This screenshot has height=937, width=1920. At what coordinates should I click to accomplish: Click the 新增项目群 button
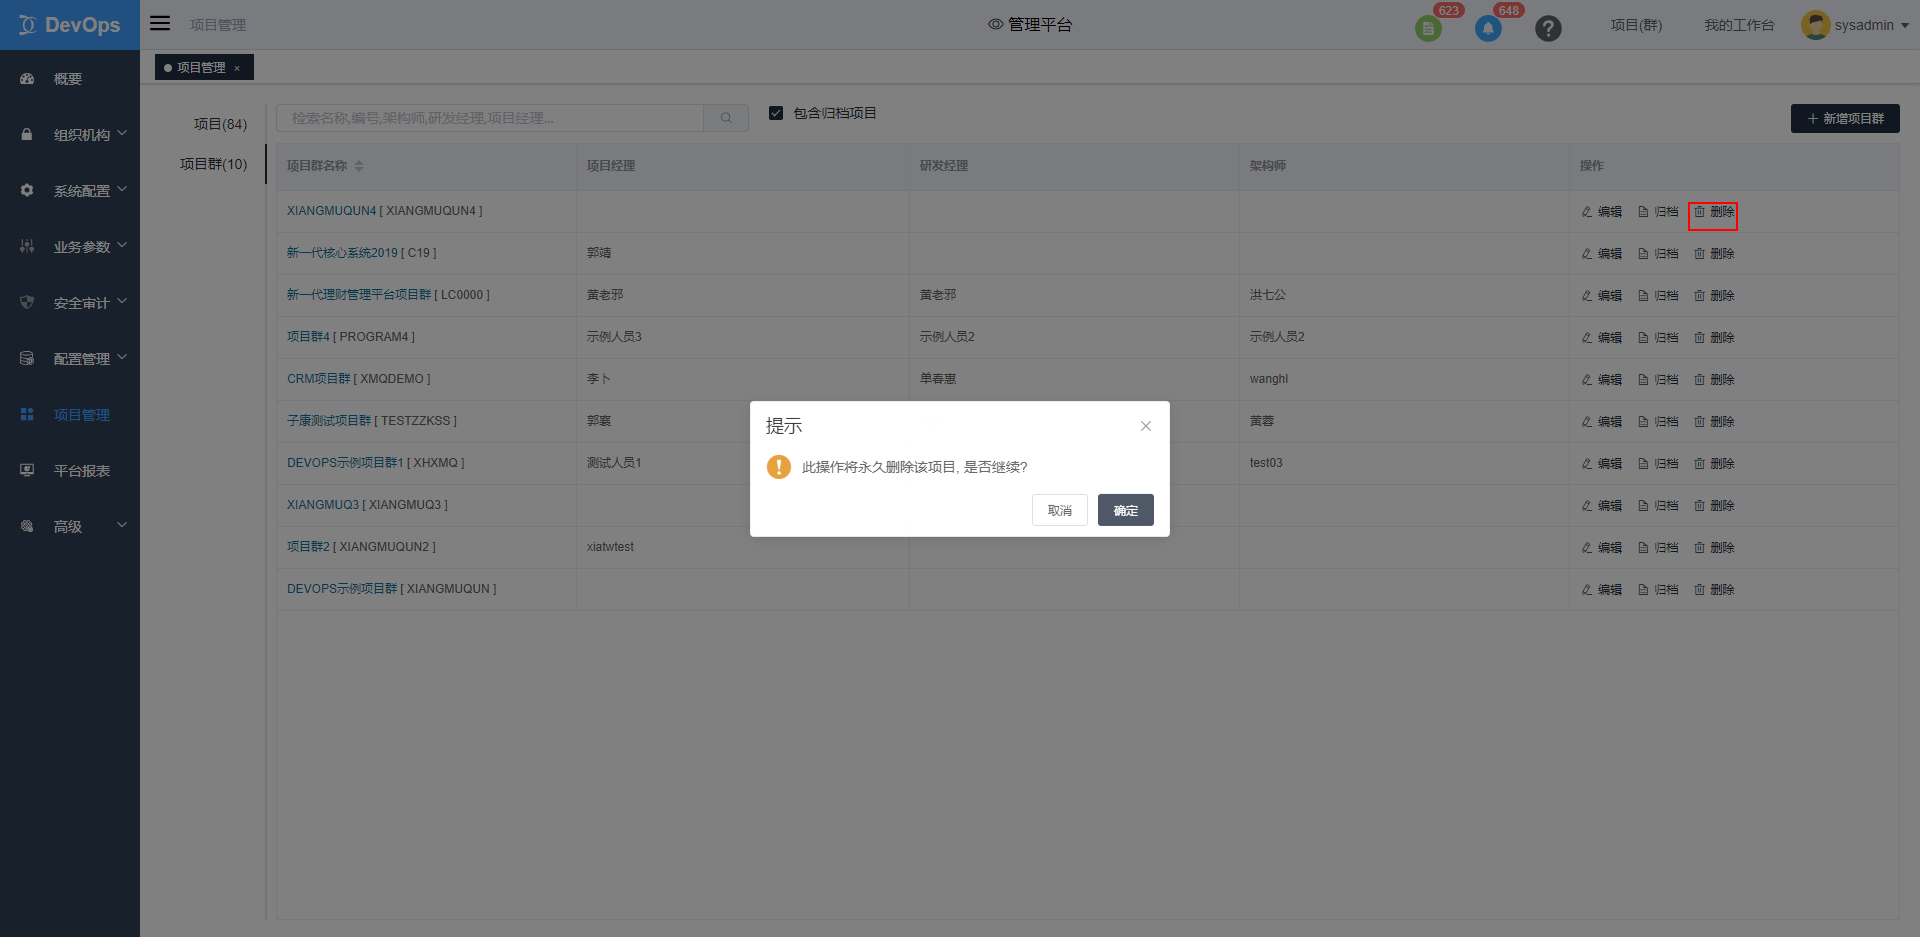pyautogui.click(x=1845, y=118)
